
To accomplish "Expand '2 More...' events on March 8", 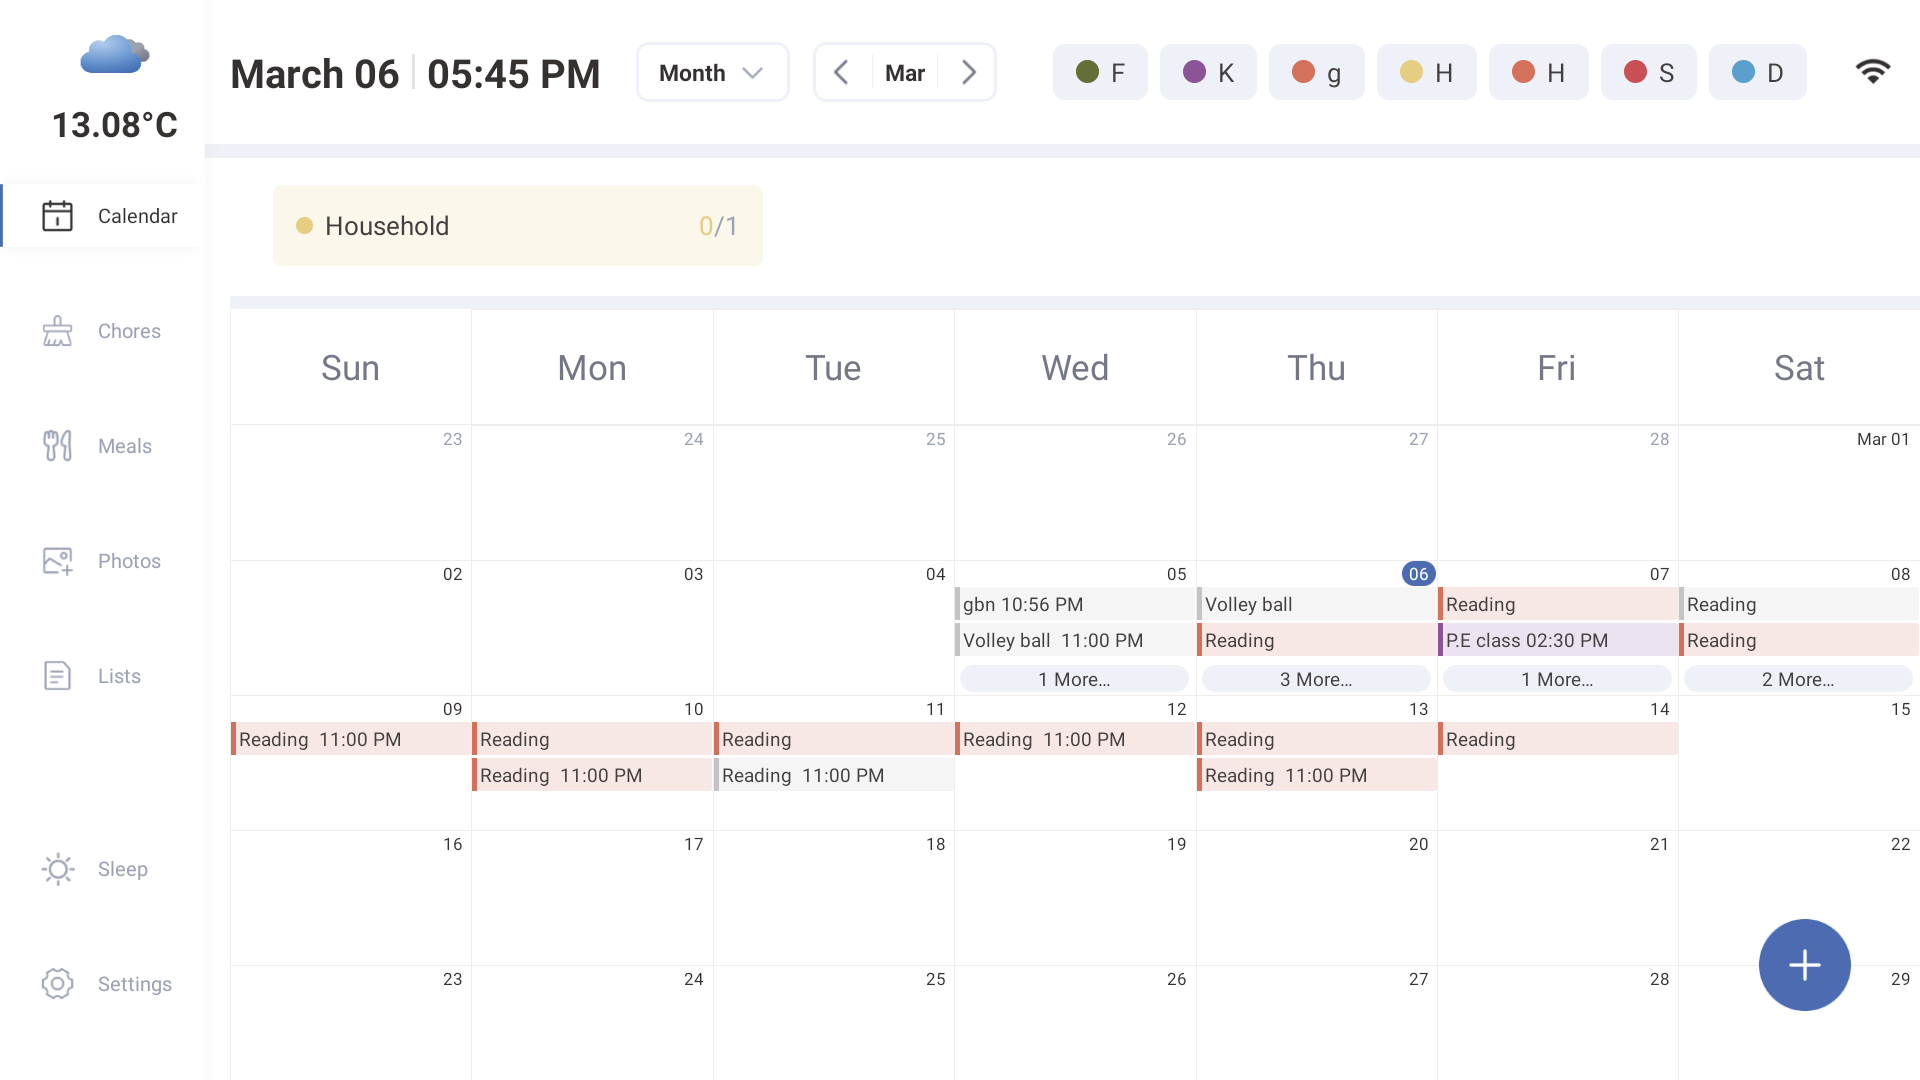I will (1798, 679).
